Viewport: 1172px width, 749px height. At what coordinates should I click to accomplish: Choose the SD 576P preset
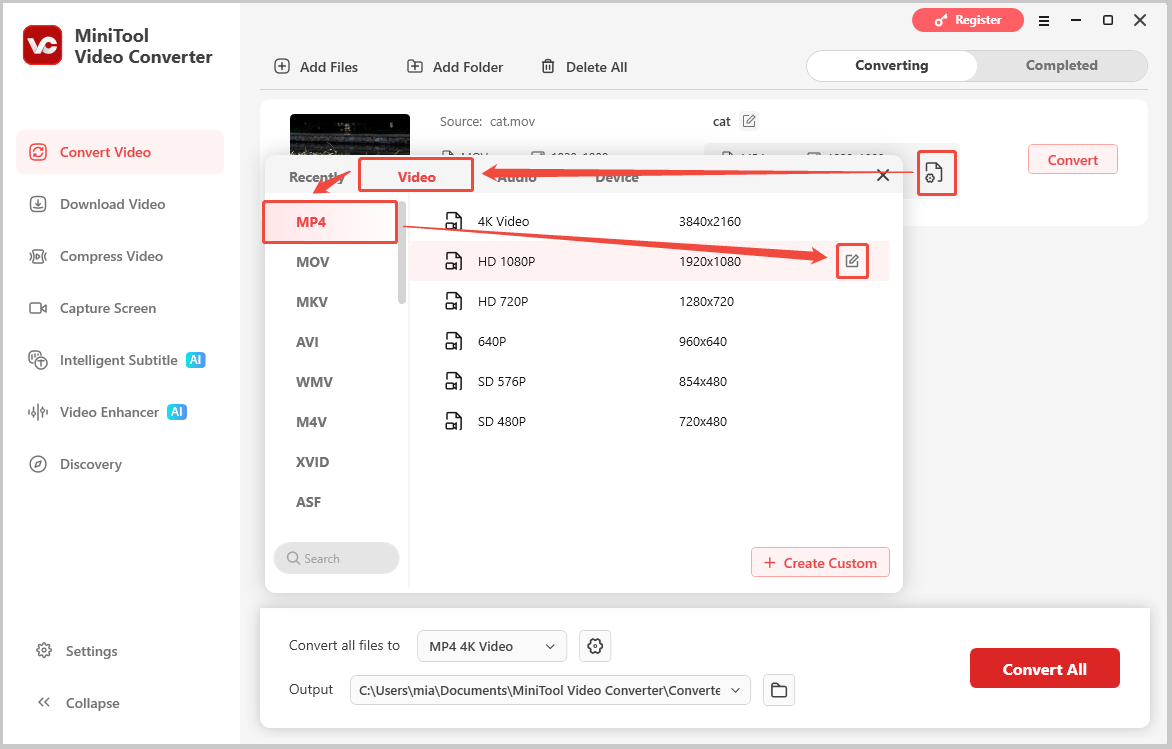(649, 381)
